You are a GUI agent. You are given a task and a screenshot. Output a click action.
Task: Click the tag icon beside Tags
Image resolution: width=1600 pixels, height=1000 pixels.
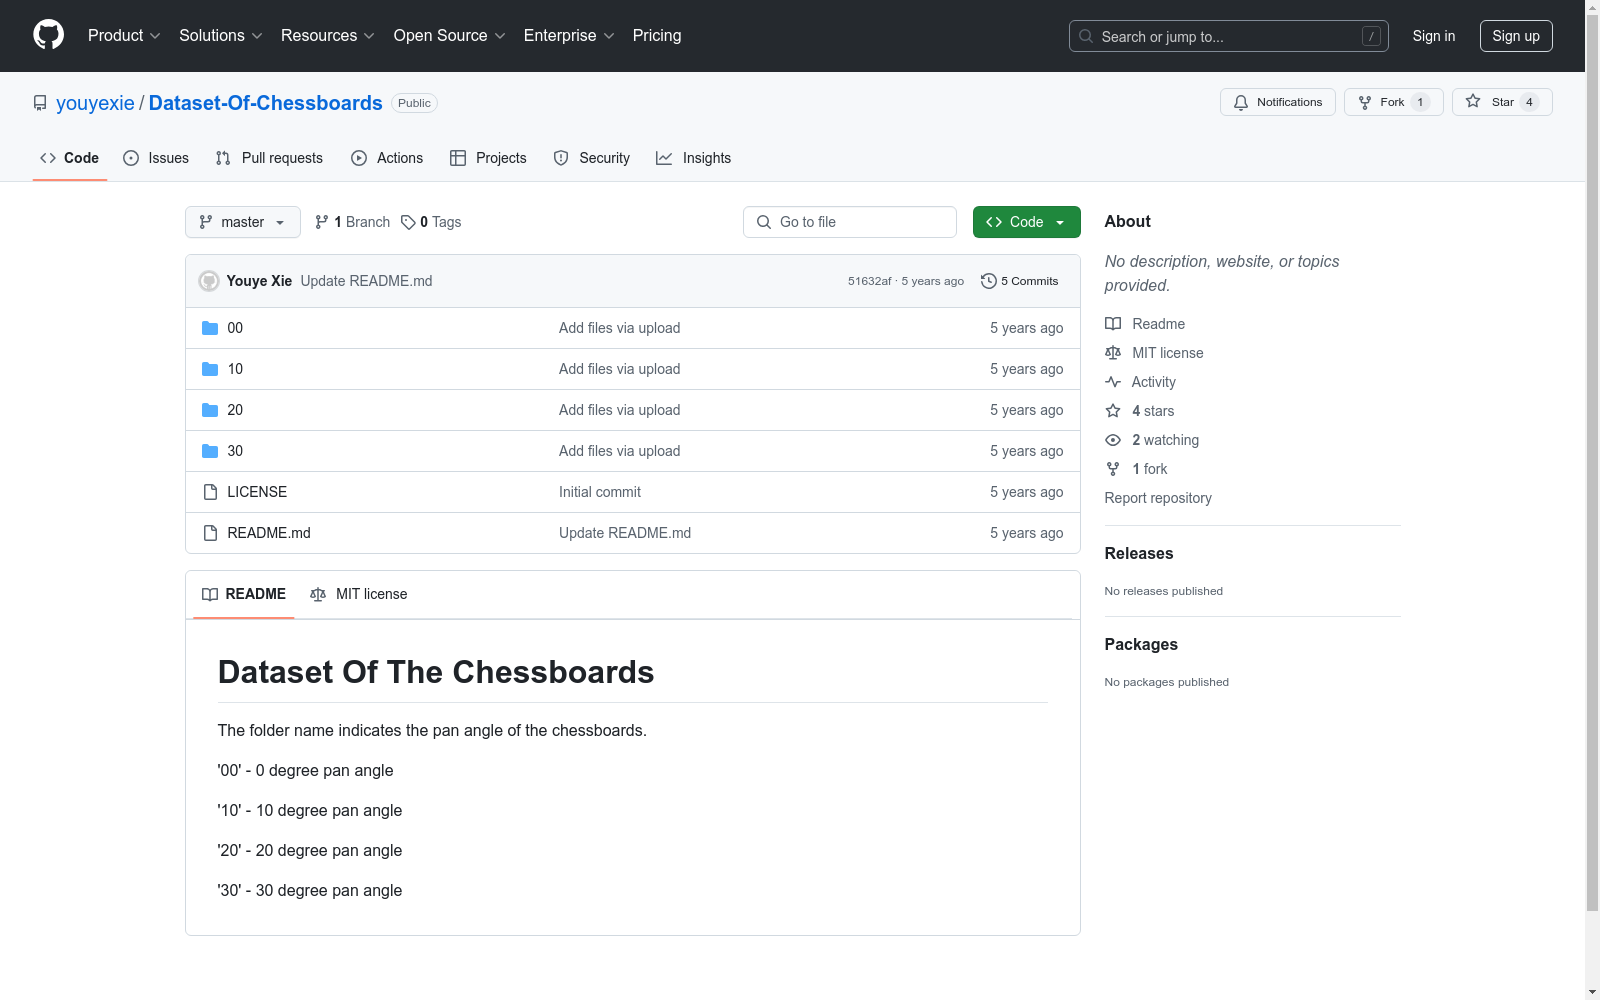(408, 222)
